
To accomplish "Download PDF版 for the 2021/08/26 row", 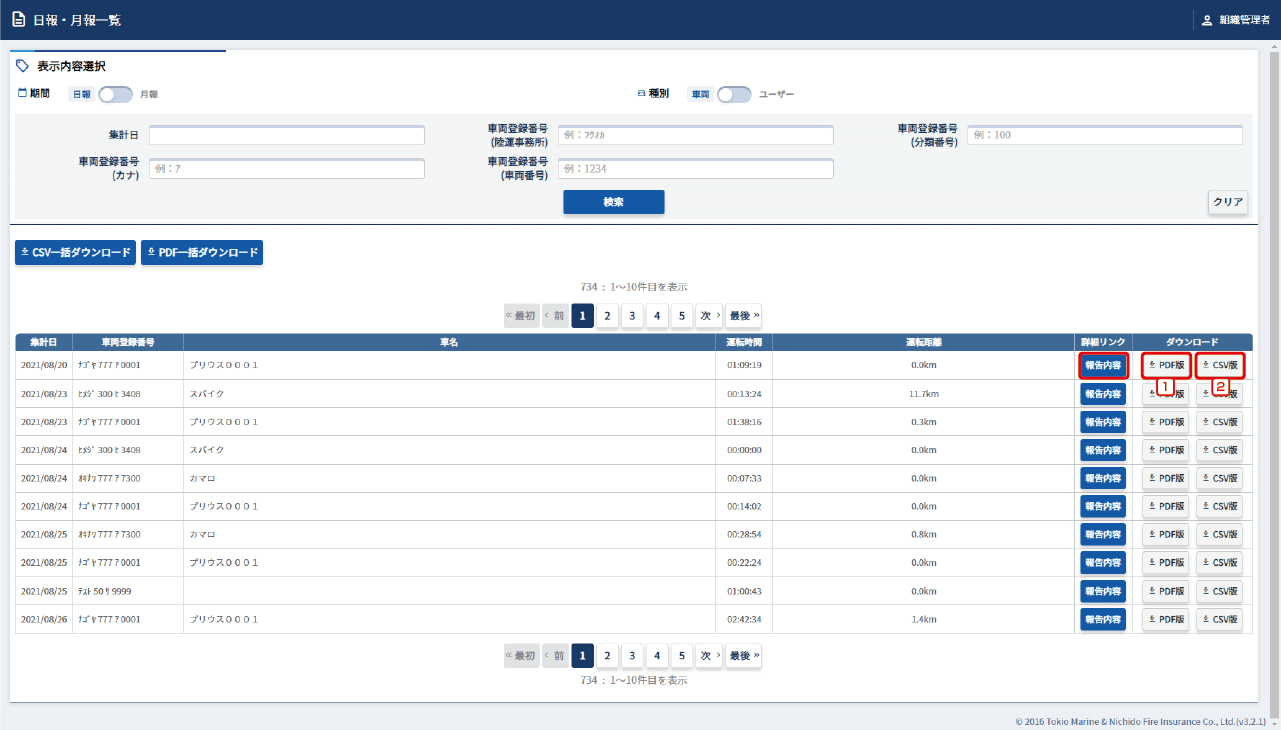I will point(1166,619).
